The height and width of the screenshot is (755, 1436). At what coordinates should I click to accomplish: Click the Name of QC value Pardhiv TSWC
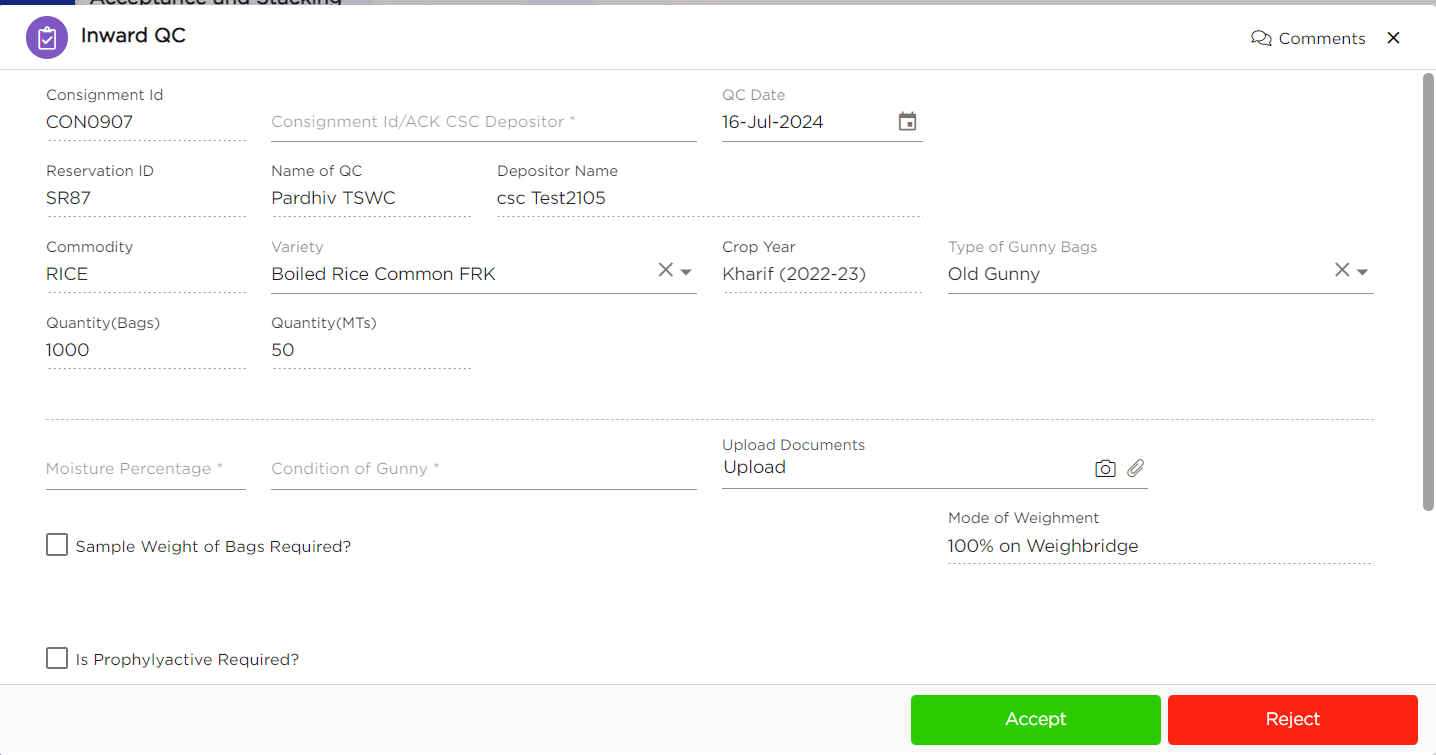click(x=333, y=198)
